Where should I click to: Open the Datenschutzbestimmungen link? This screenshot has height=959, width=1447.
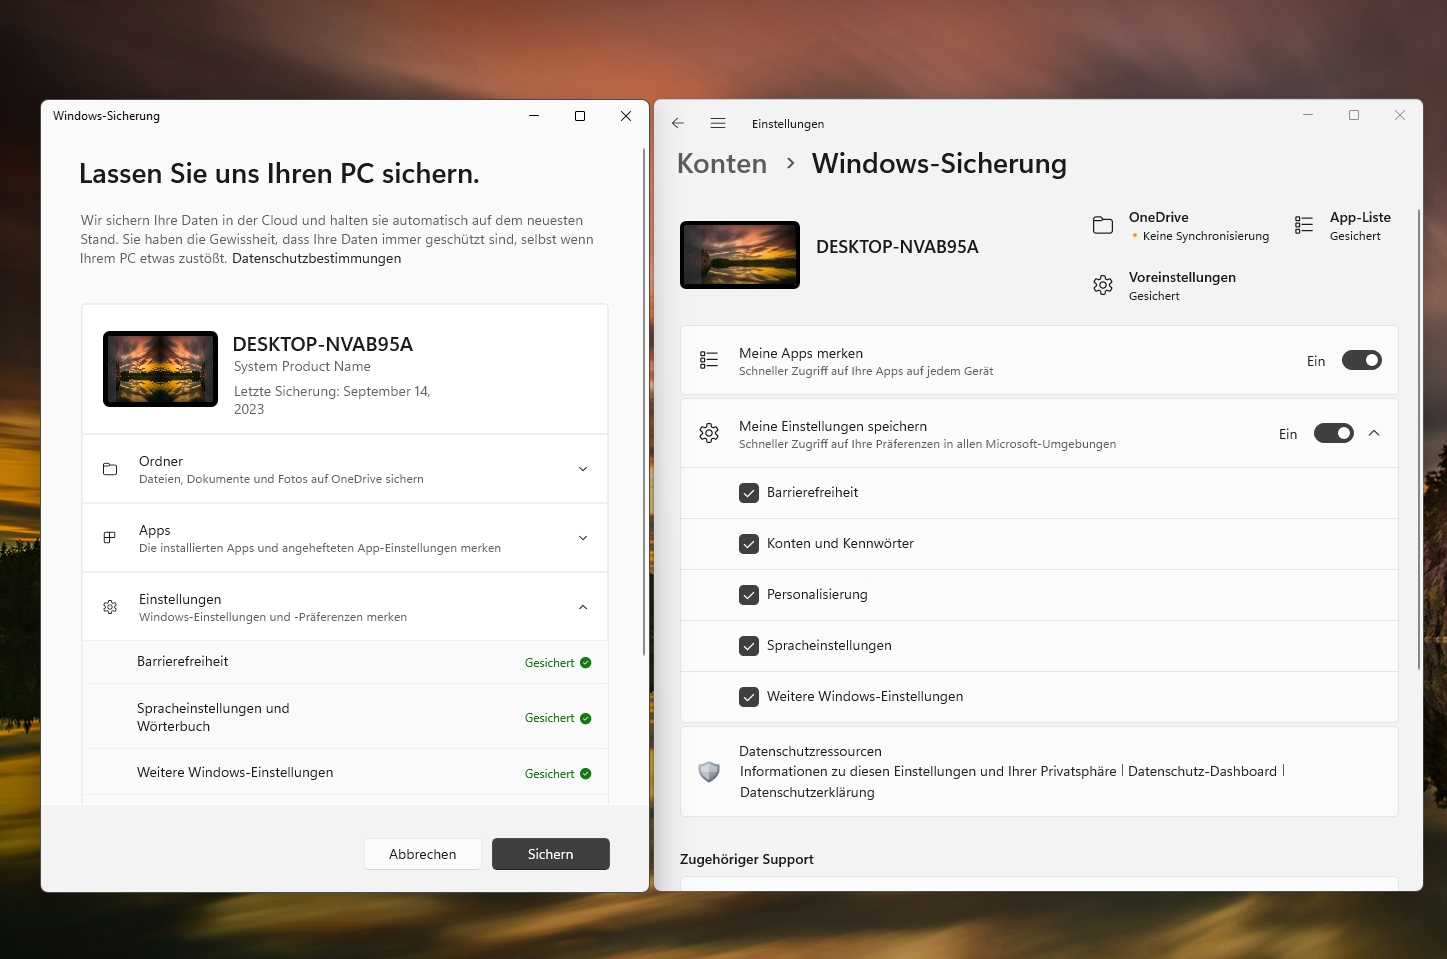pyautogui.click(x=316, y=258)
